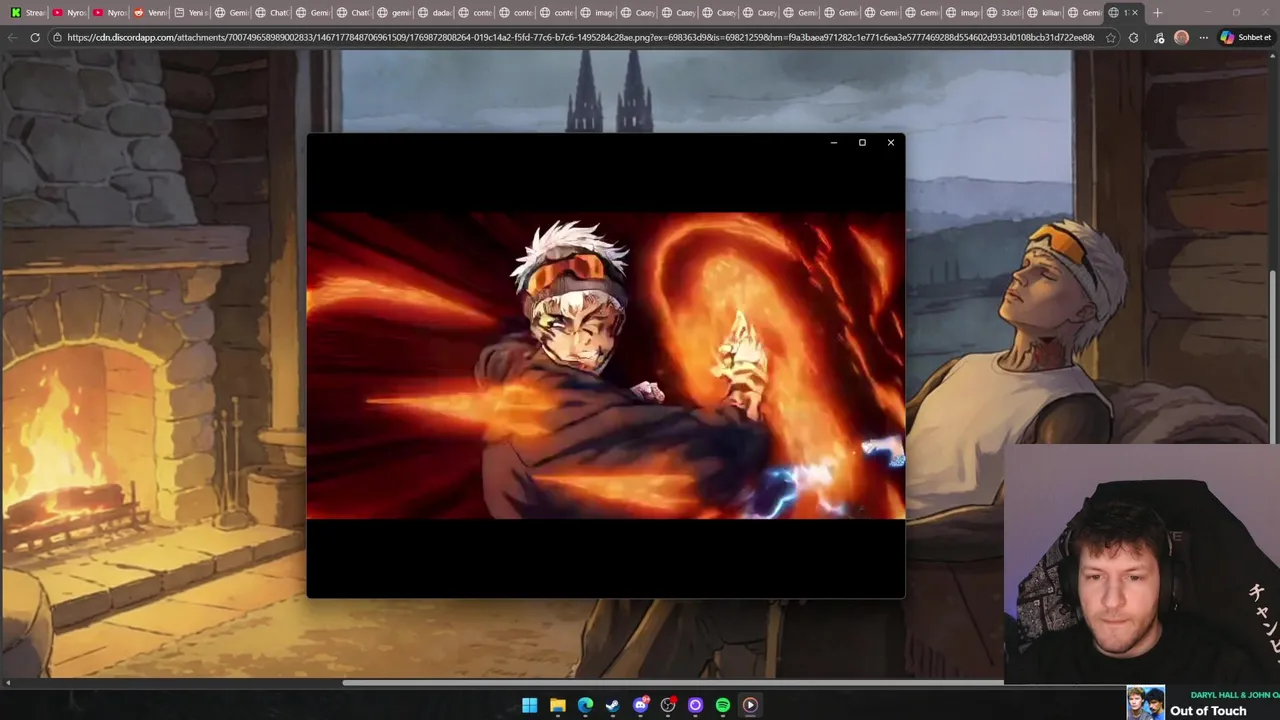The width and height of the screenshot is (1280, 720).
Task: Open the browser extensions menu
Action: (x=1133, y=37)
